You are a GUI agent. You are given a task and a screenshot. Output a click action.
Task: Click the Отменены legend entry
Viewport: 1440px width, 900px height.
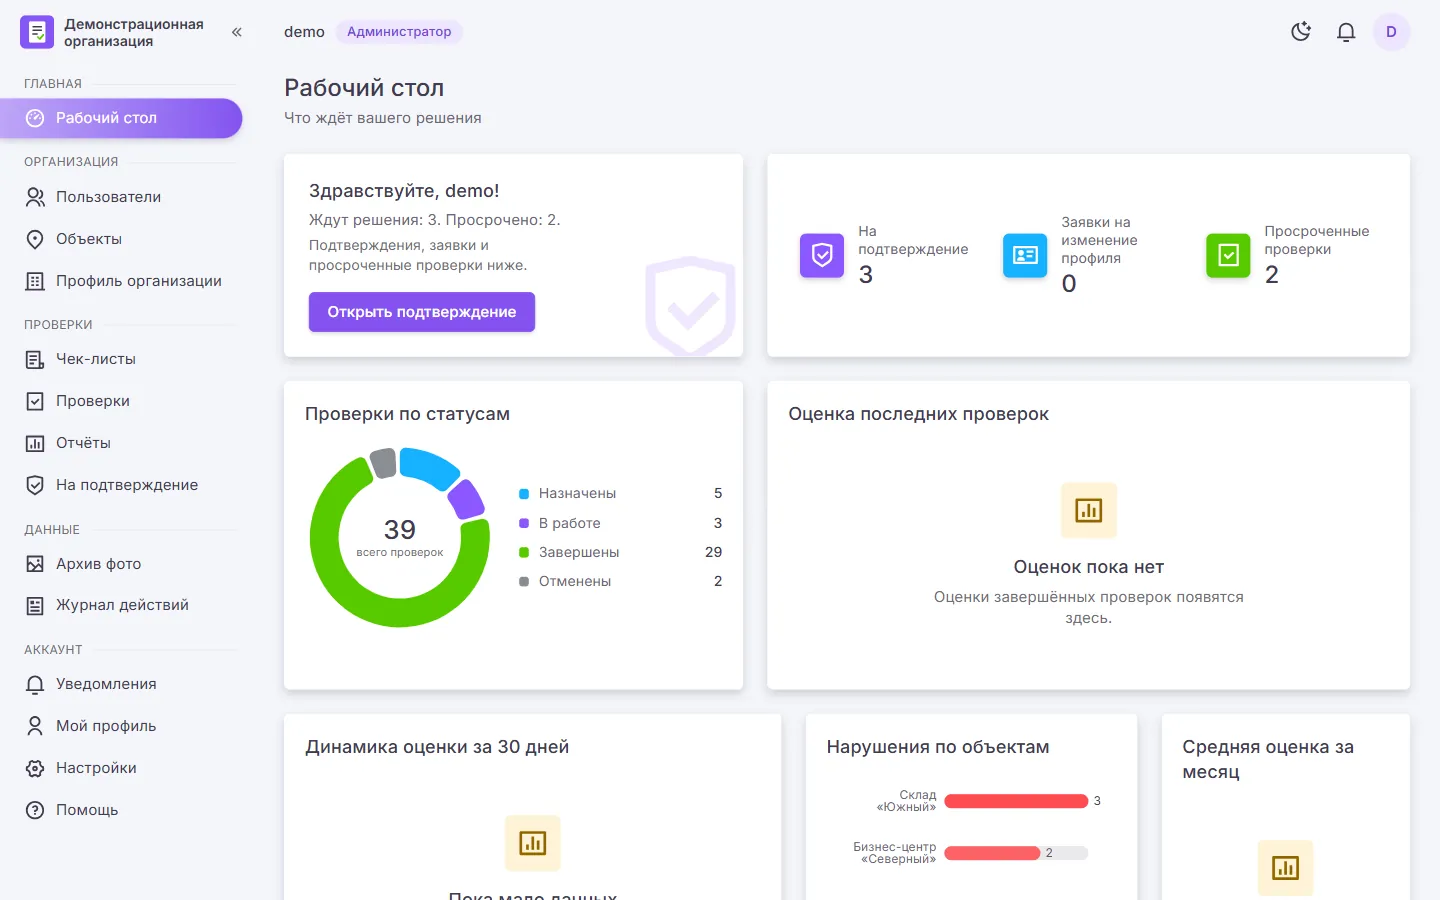coord(620,581)
